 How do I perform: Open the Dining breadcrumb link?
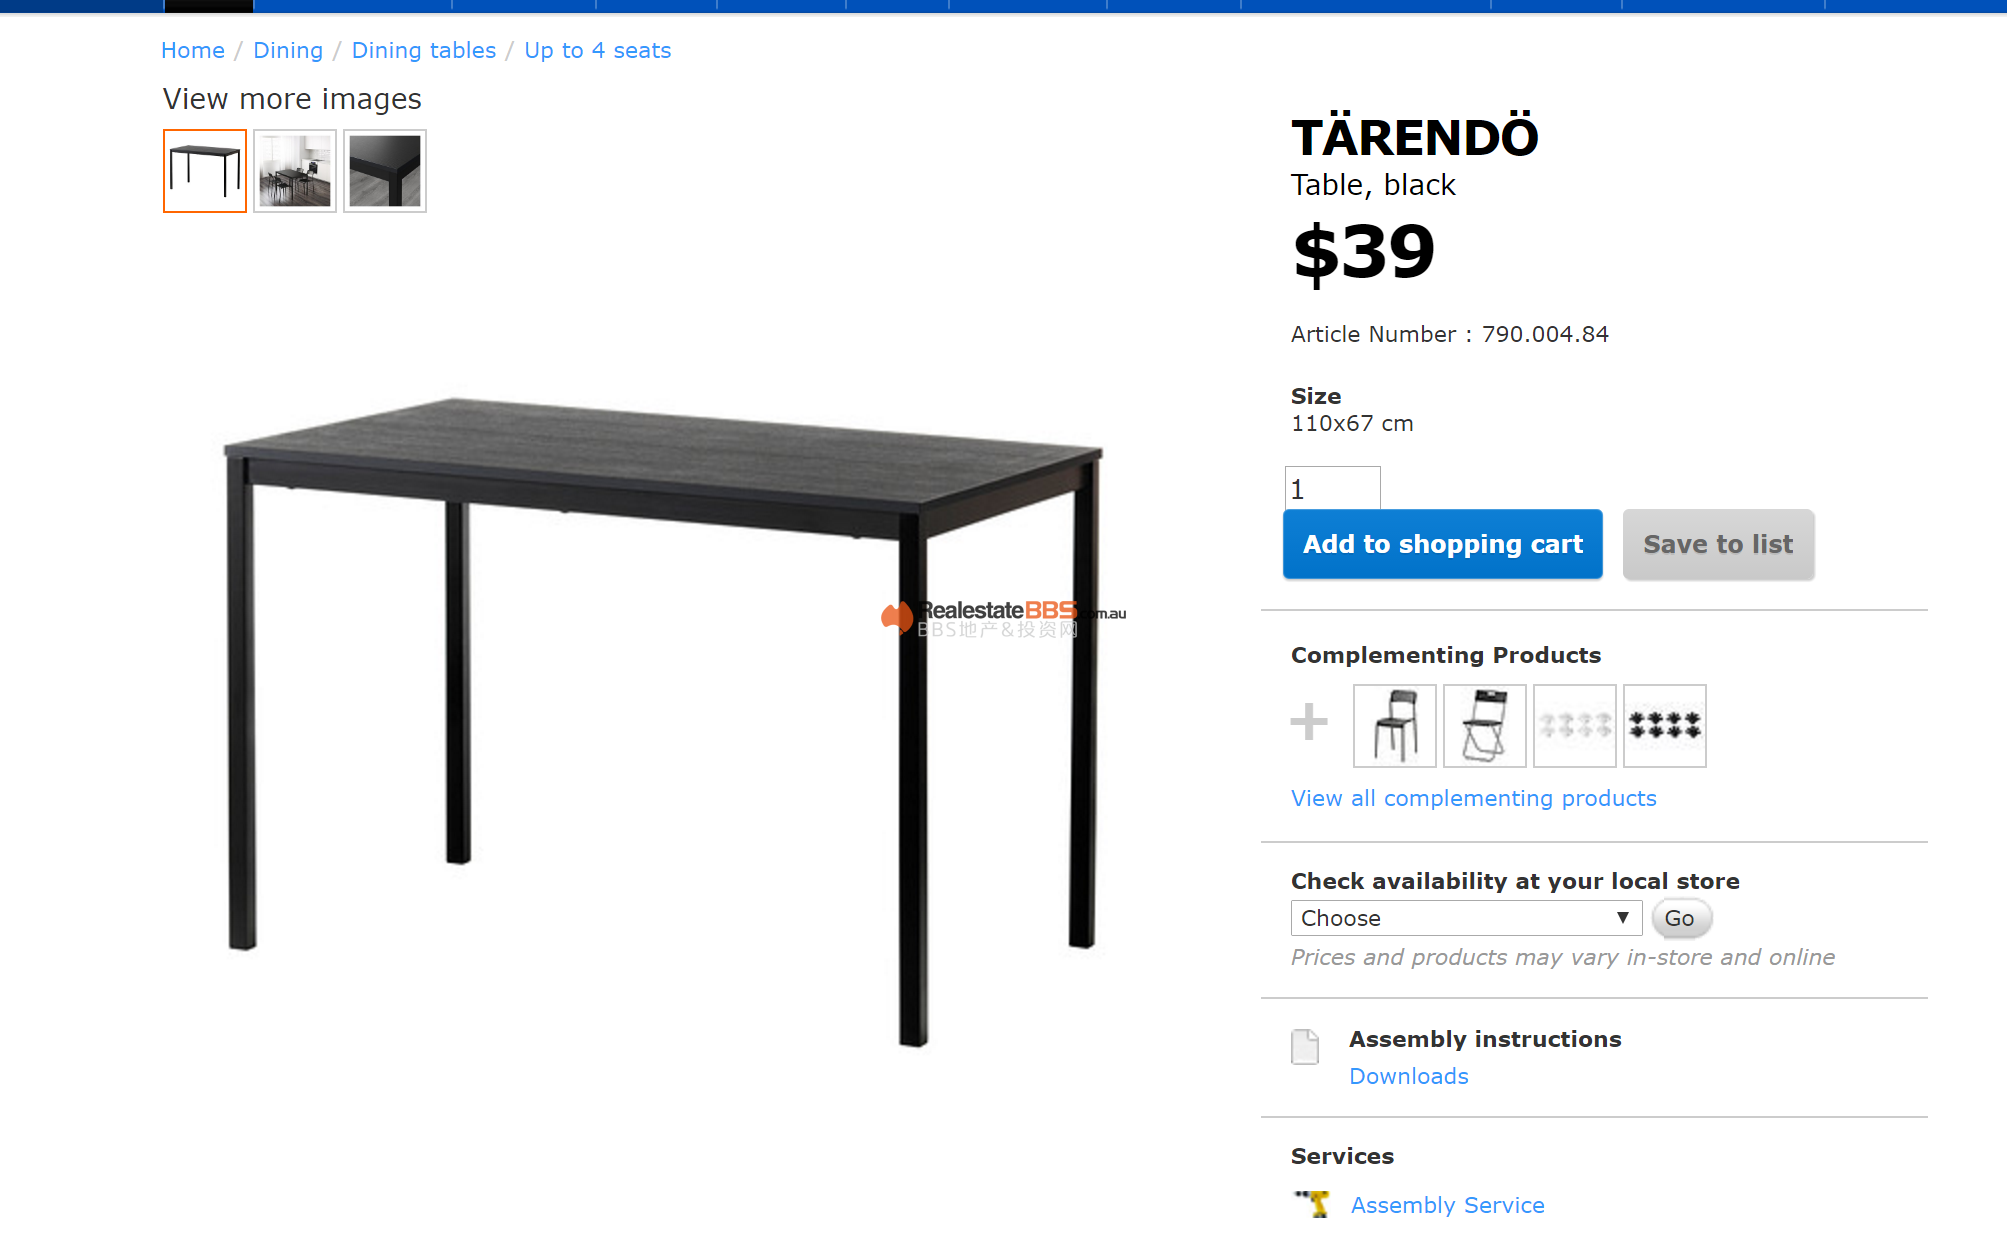click(288, 50)
